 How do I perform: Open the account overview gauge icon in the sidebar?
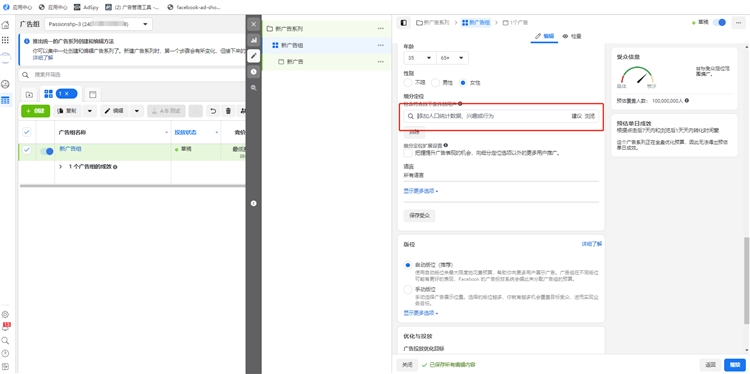(5, 84)
